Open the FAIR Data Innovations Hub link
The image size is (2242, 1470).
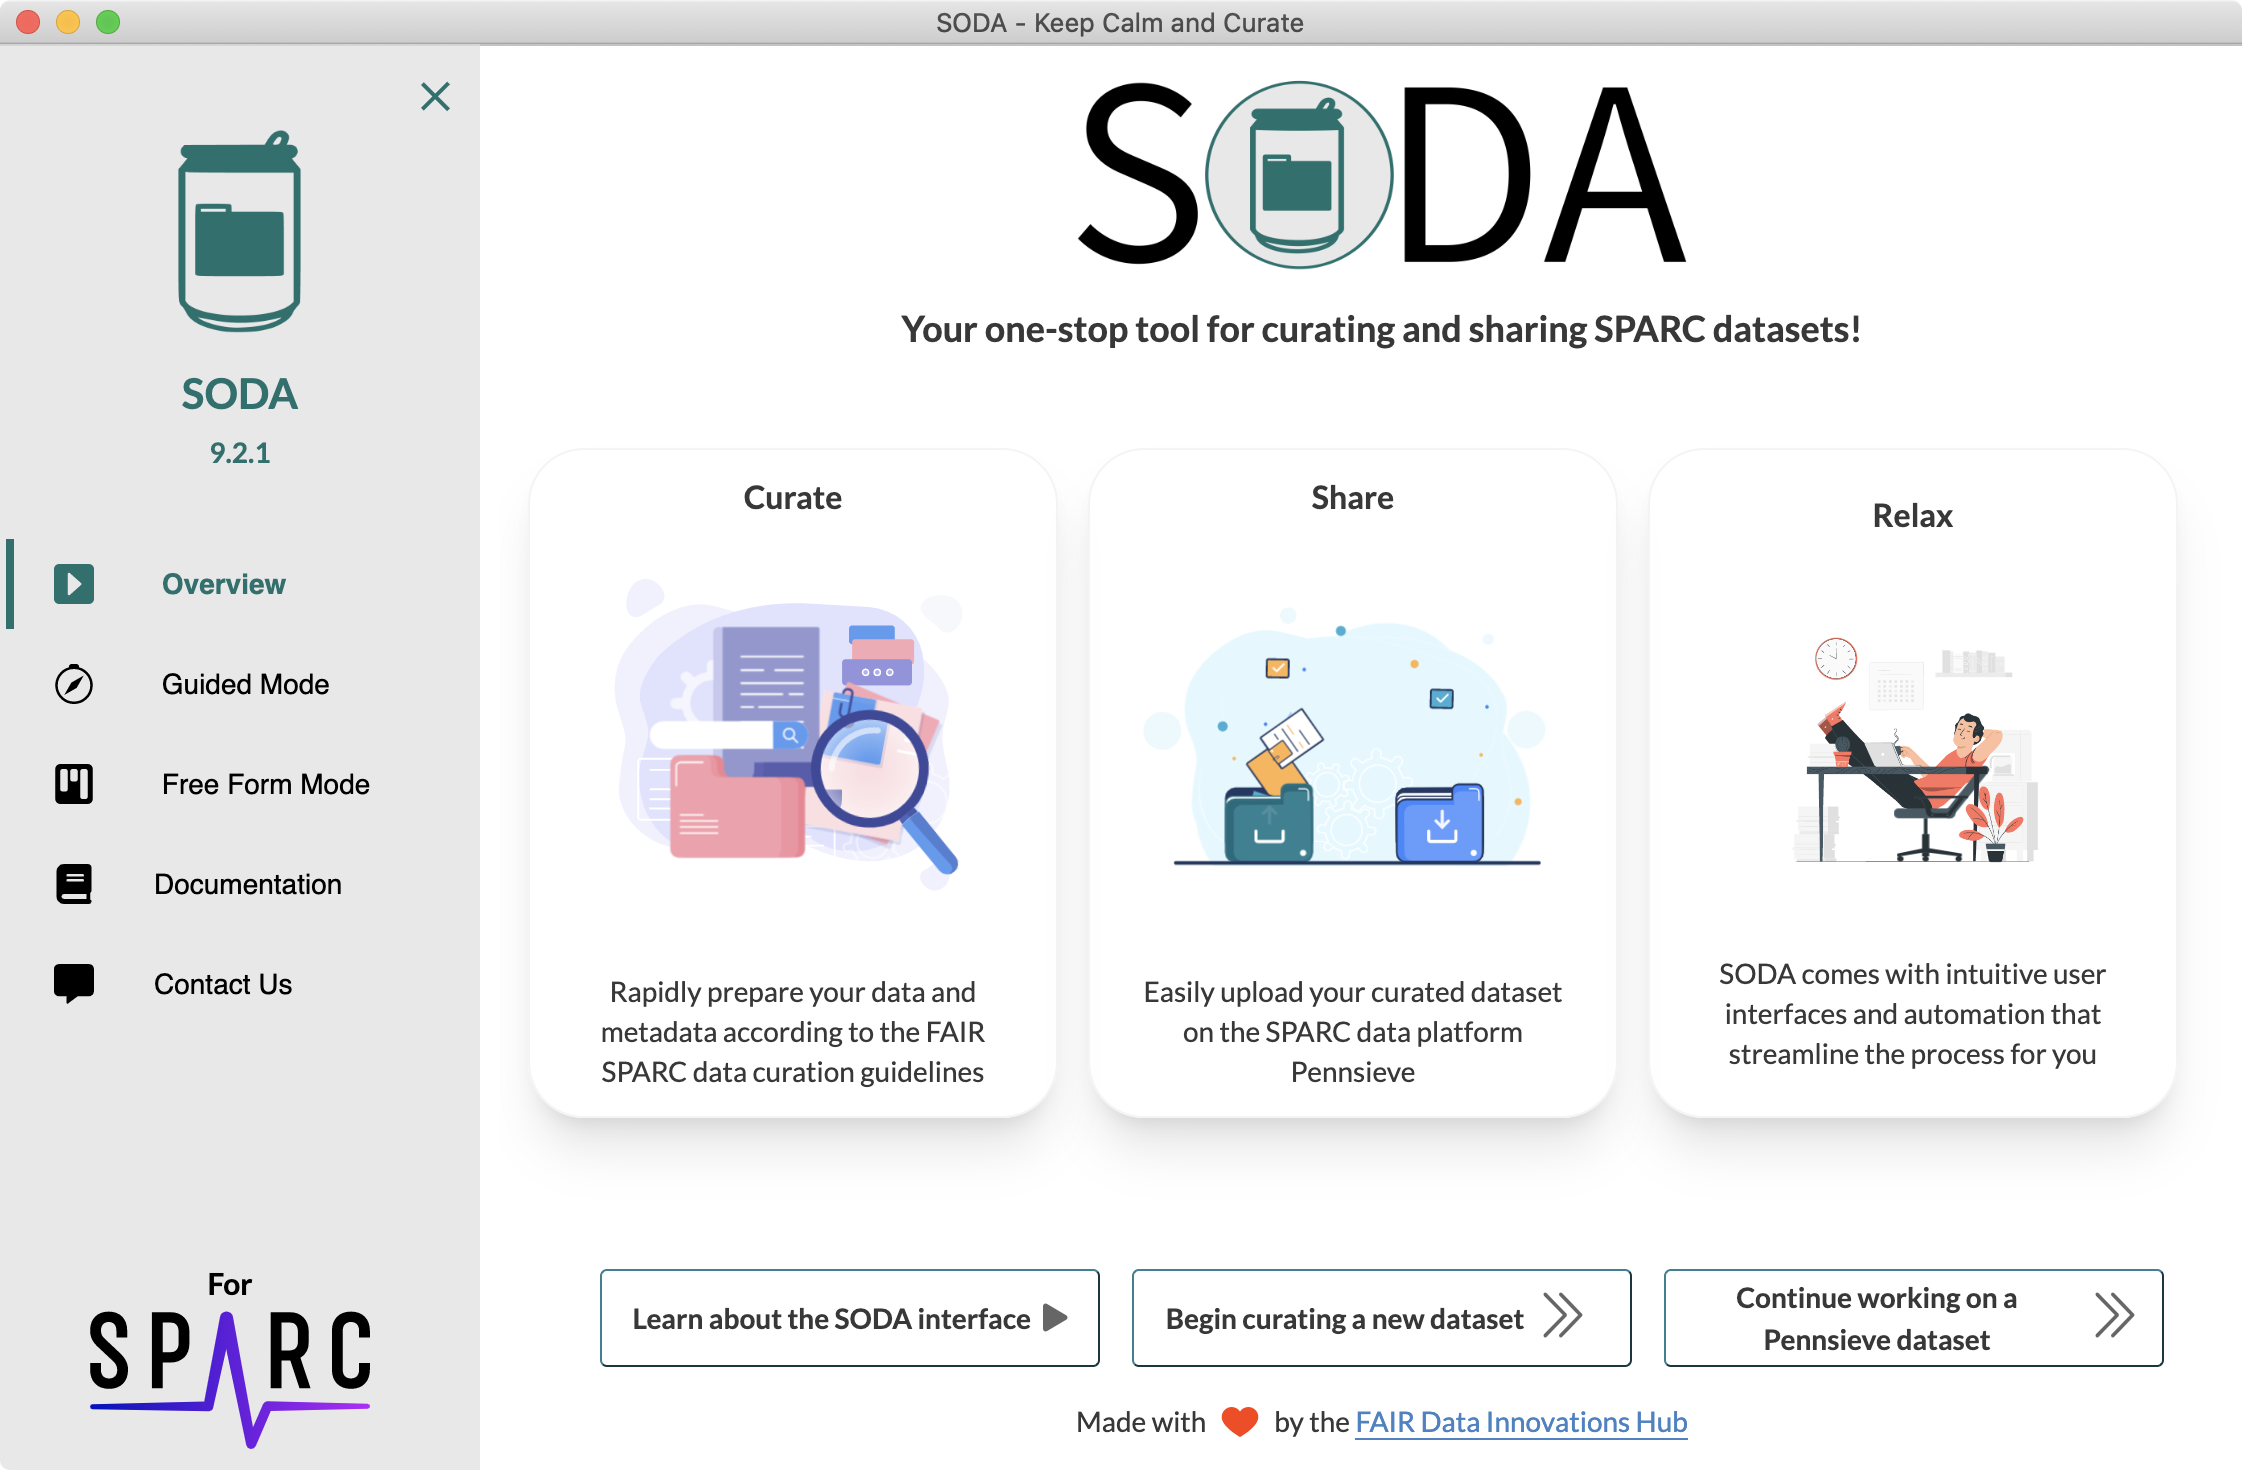[x=1521, y=1422]
